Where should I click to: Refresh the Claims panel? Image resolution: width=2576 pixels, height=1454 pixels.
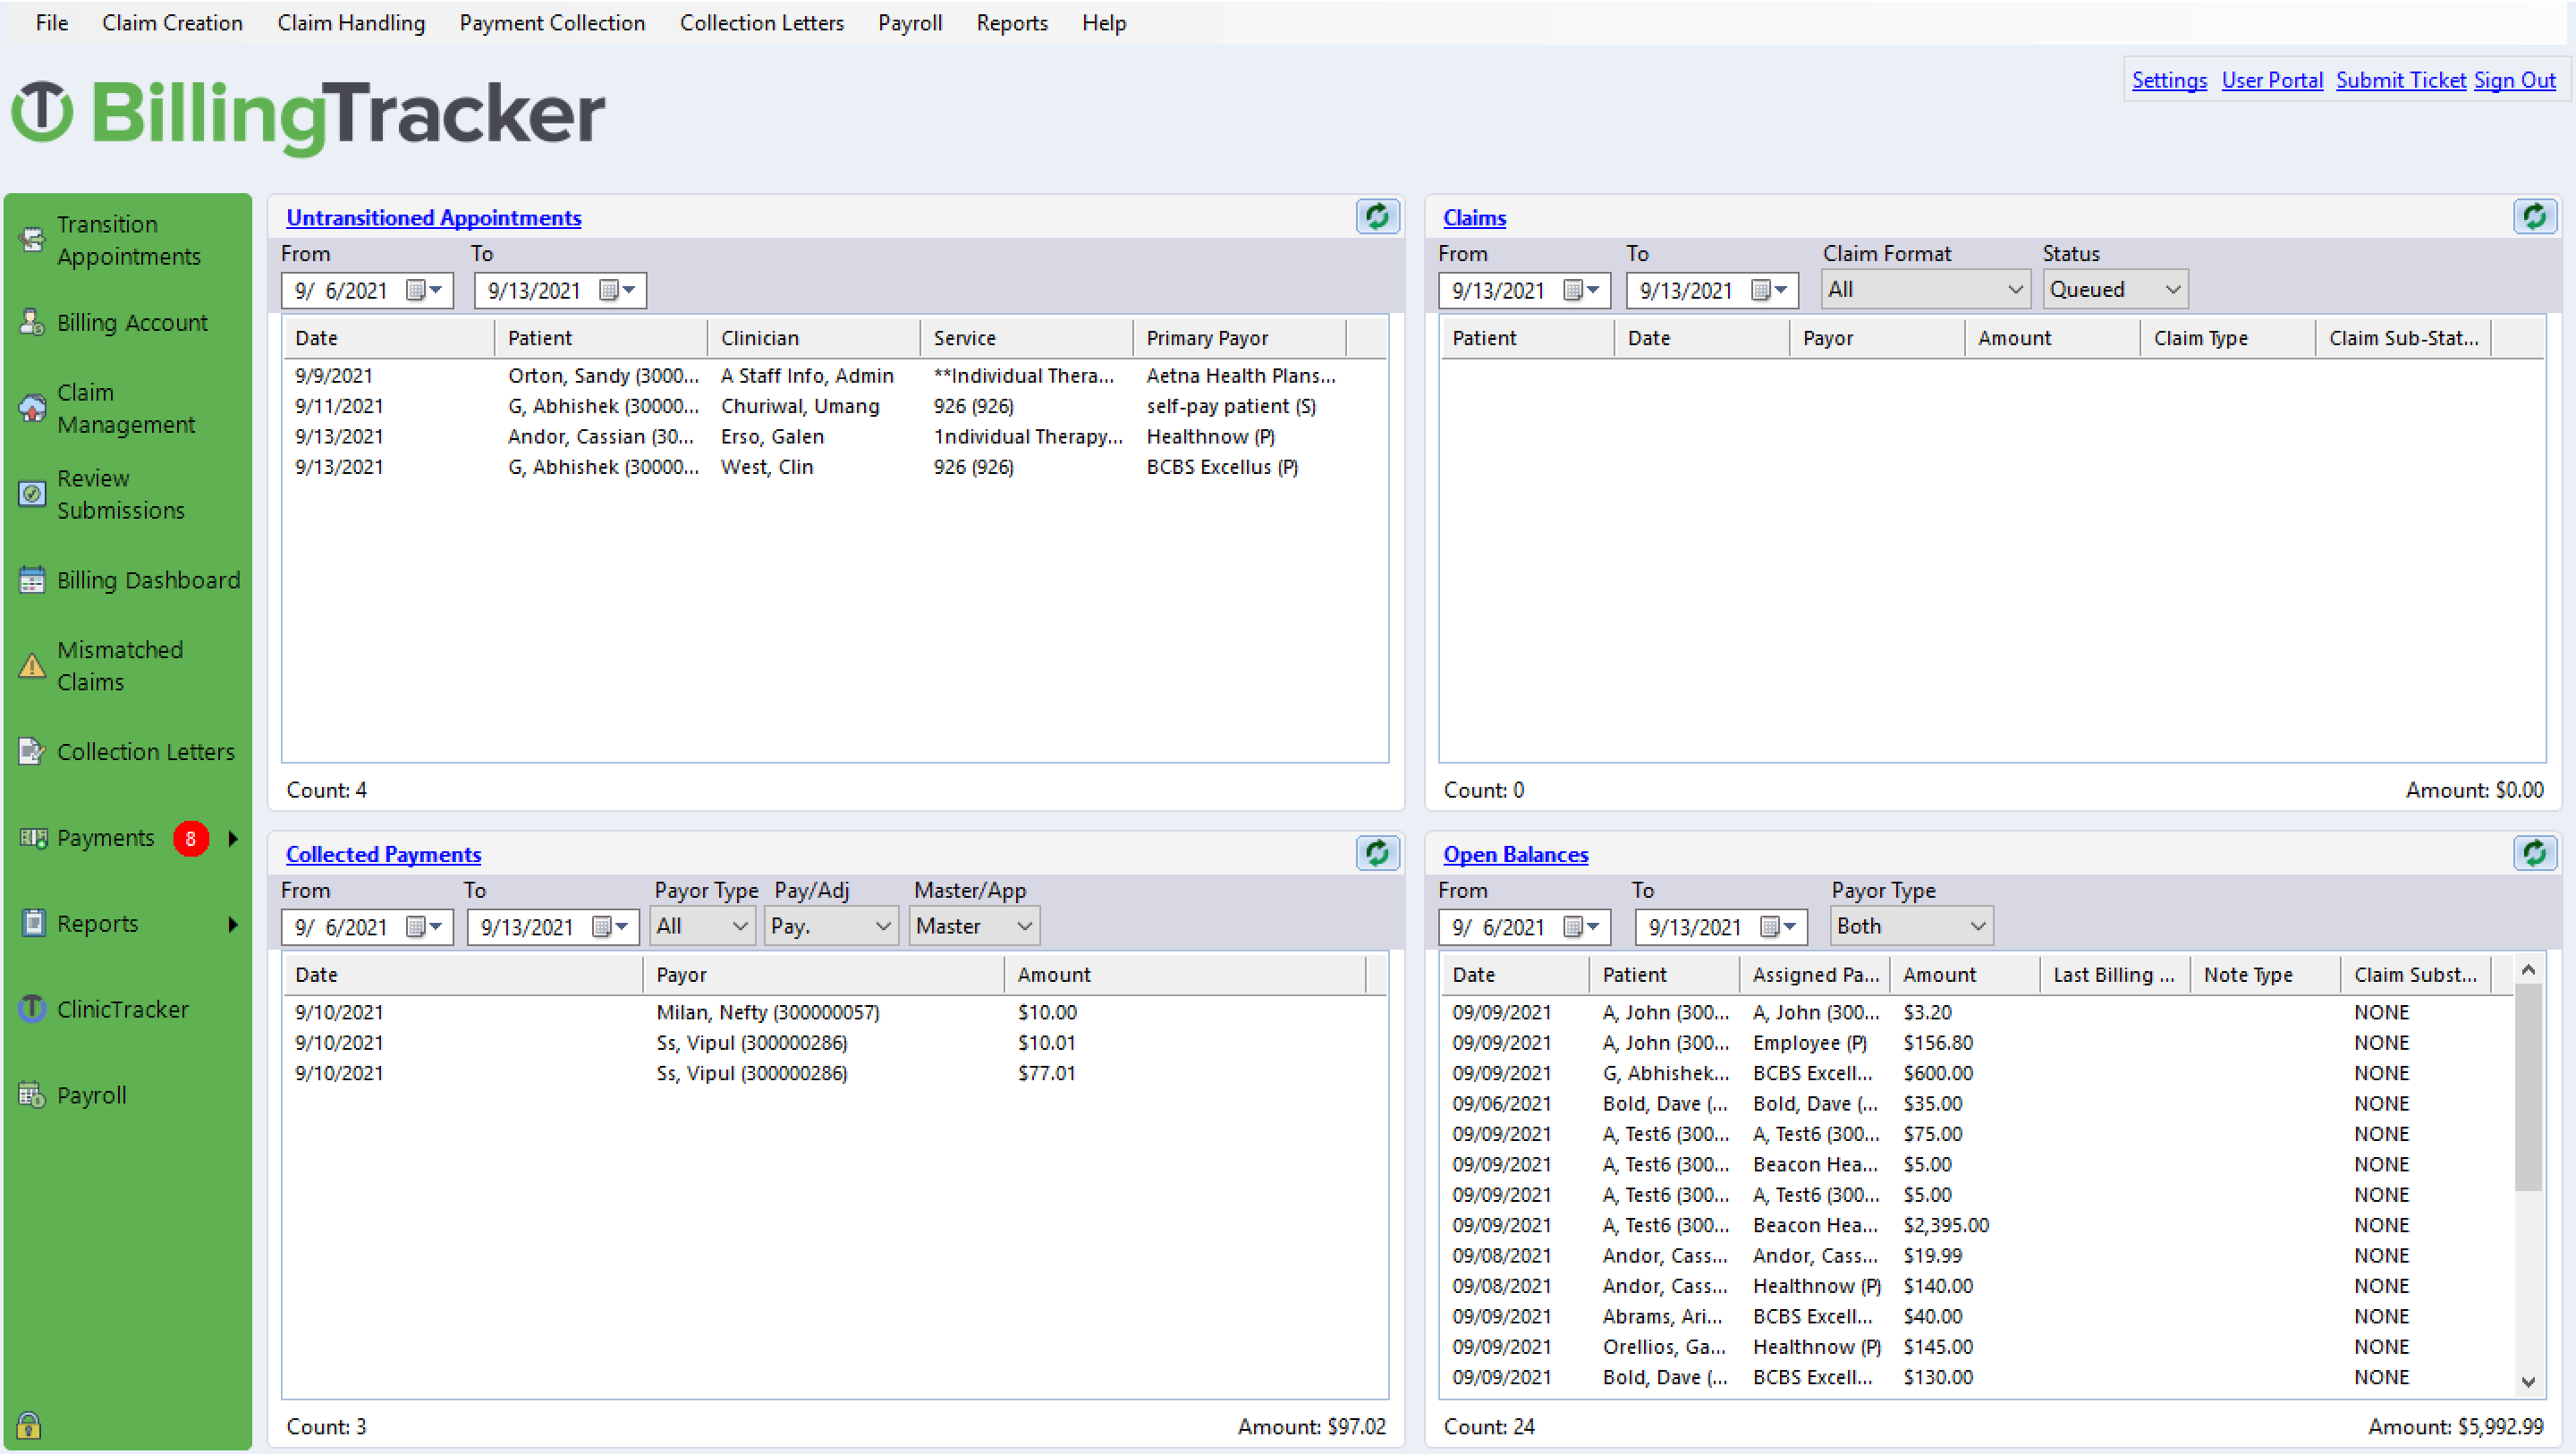coord(2534,216)
